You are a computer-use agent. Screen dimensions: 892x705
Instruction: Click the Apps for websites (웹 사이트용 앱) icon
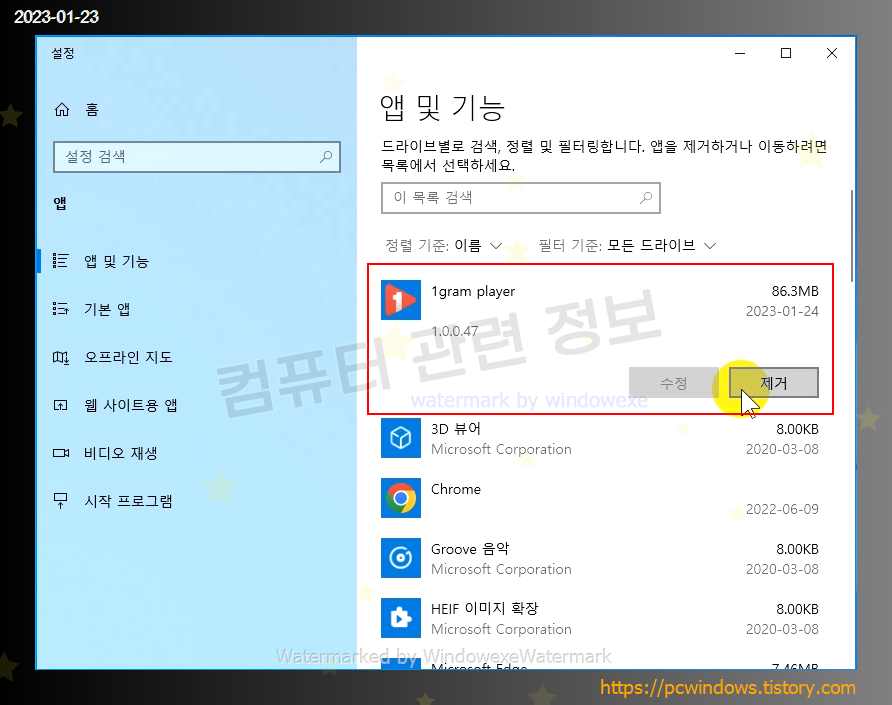[x=60, y=405]
